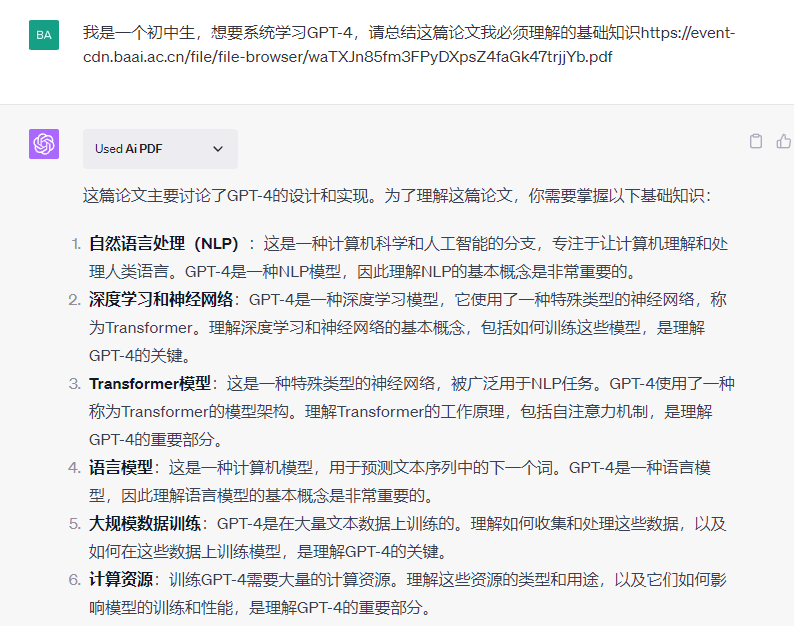Click the green BA user avatar
The width and height of the screenshot is (794, 626).
point(44,35)
